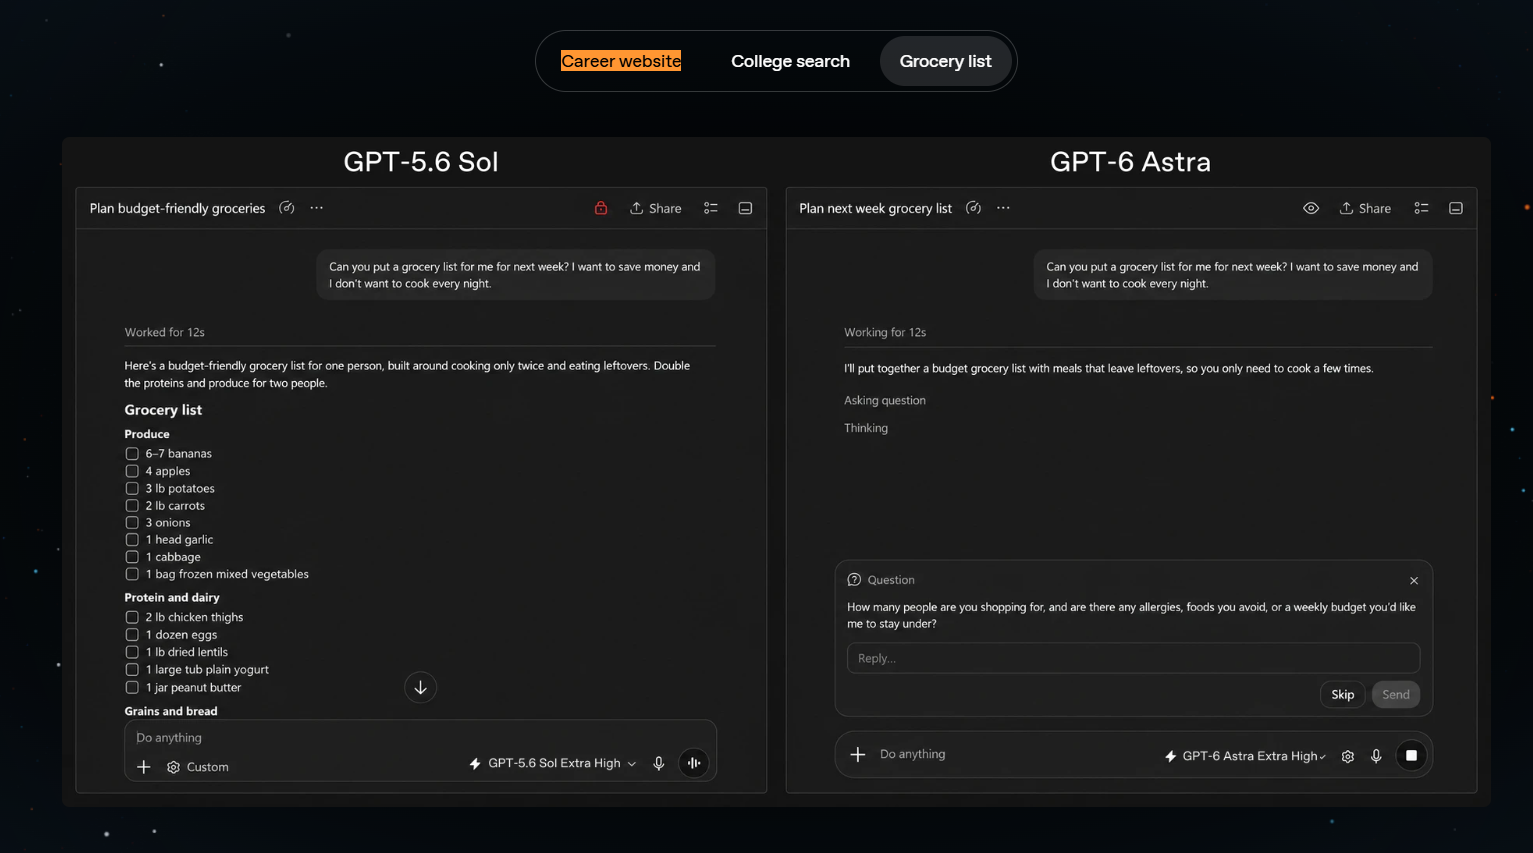Start voice mode in Sol composer

(x=694, y=763)
